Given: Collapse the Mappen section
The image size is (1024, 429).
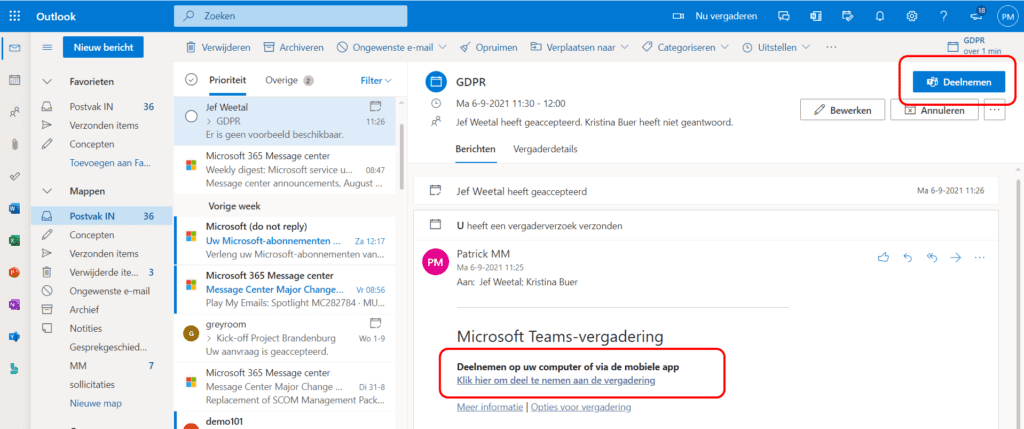Looking at the screenshot, I should click(47, 191).
